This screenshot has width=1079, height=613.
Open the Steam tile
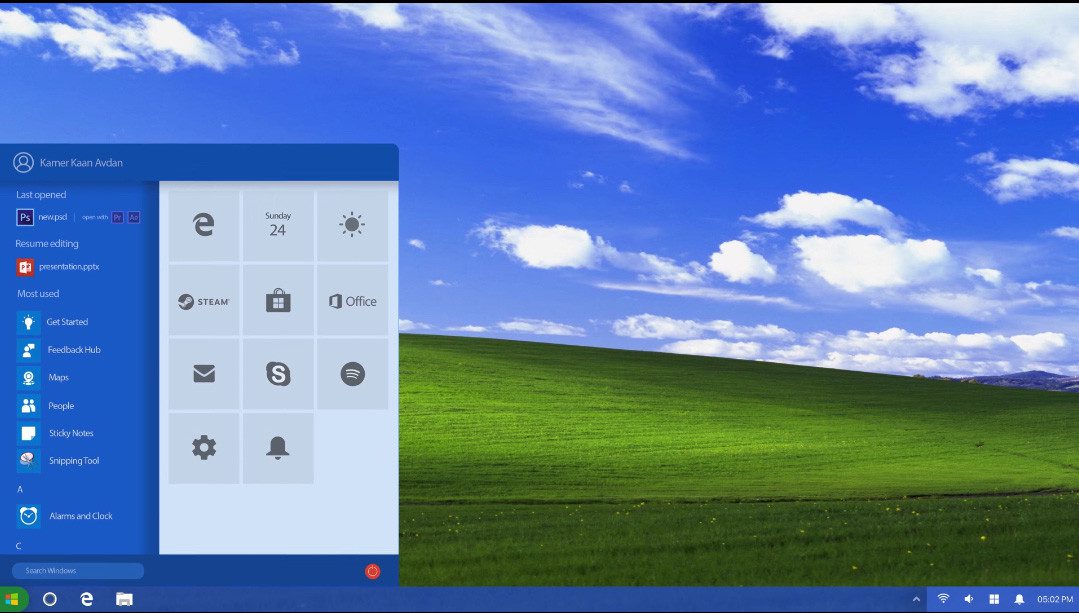[x=203, y=299]
